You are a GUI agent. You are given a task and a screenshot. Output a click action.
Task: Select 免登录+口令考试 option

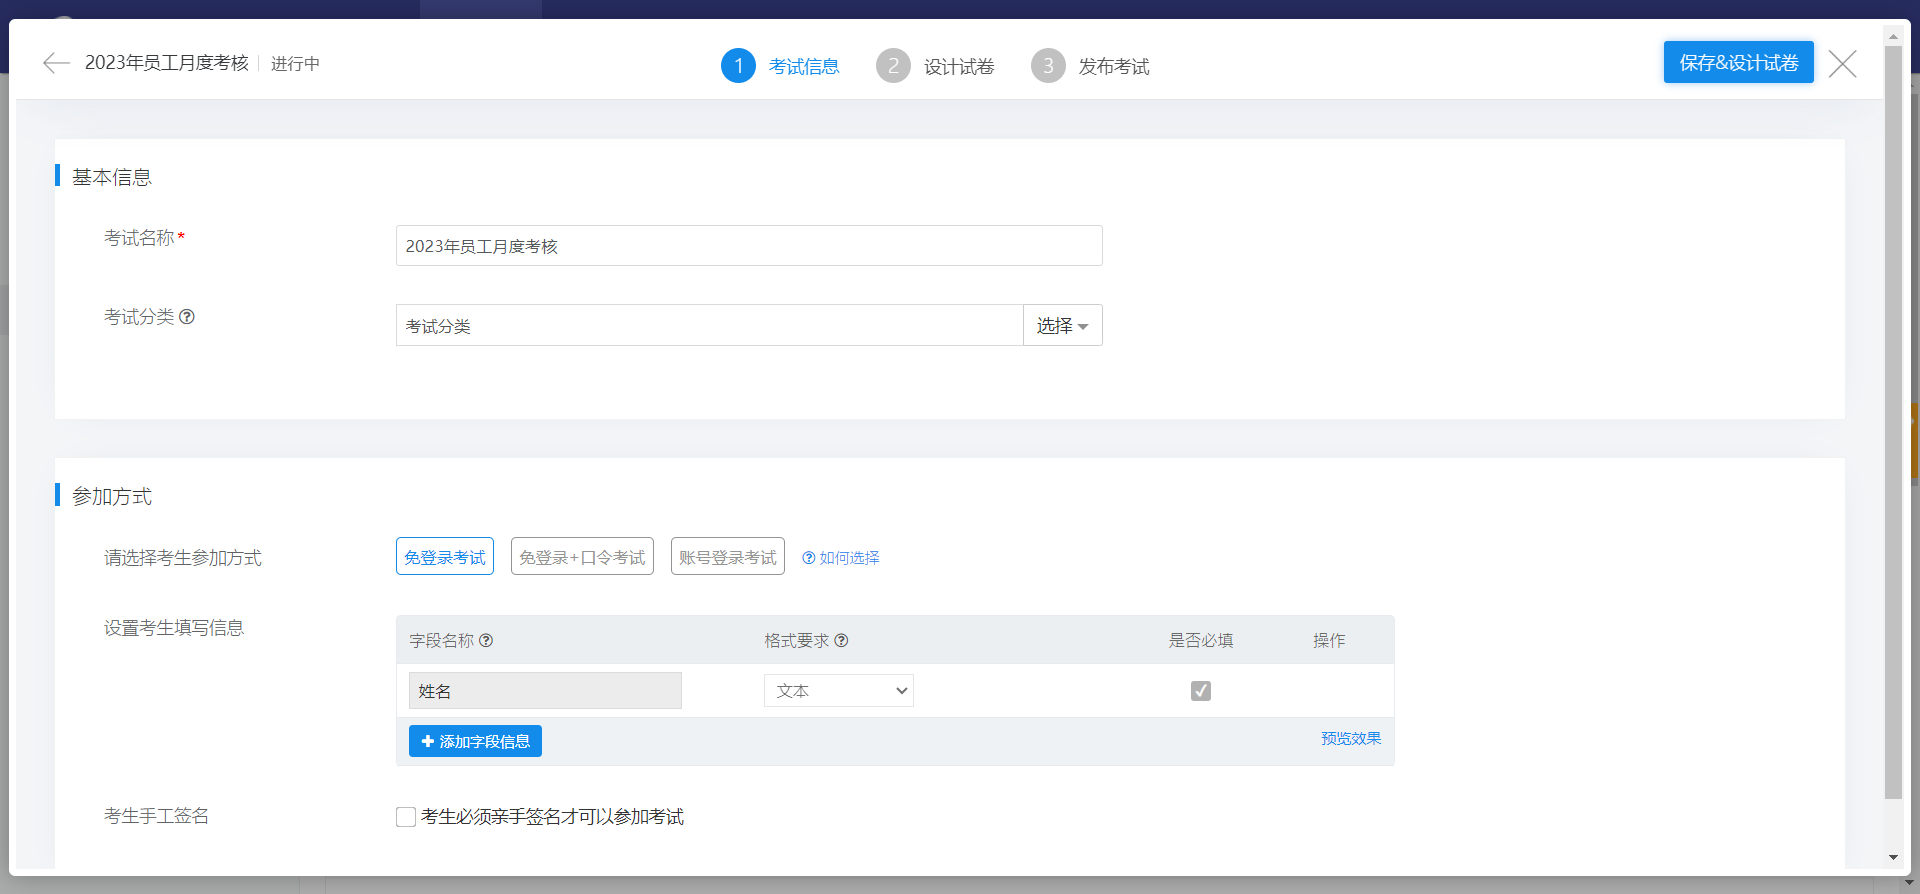582,557
